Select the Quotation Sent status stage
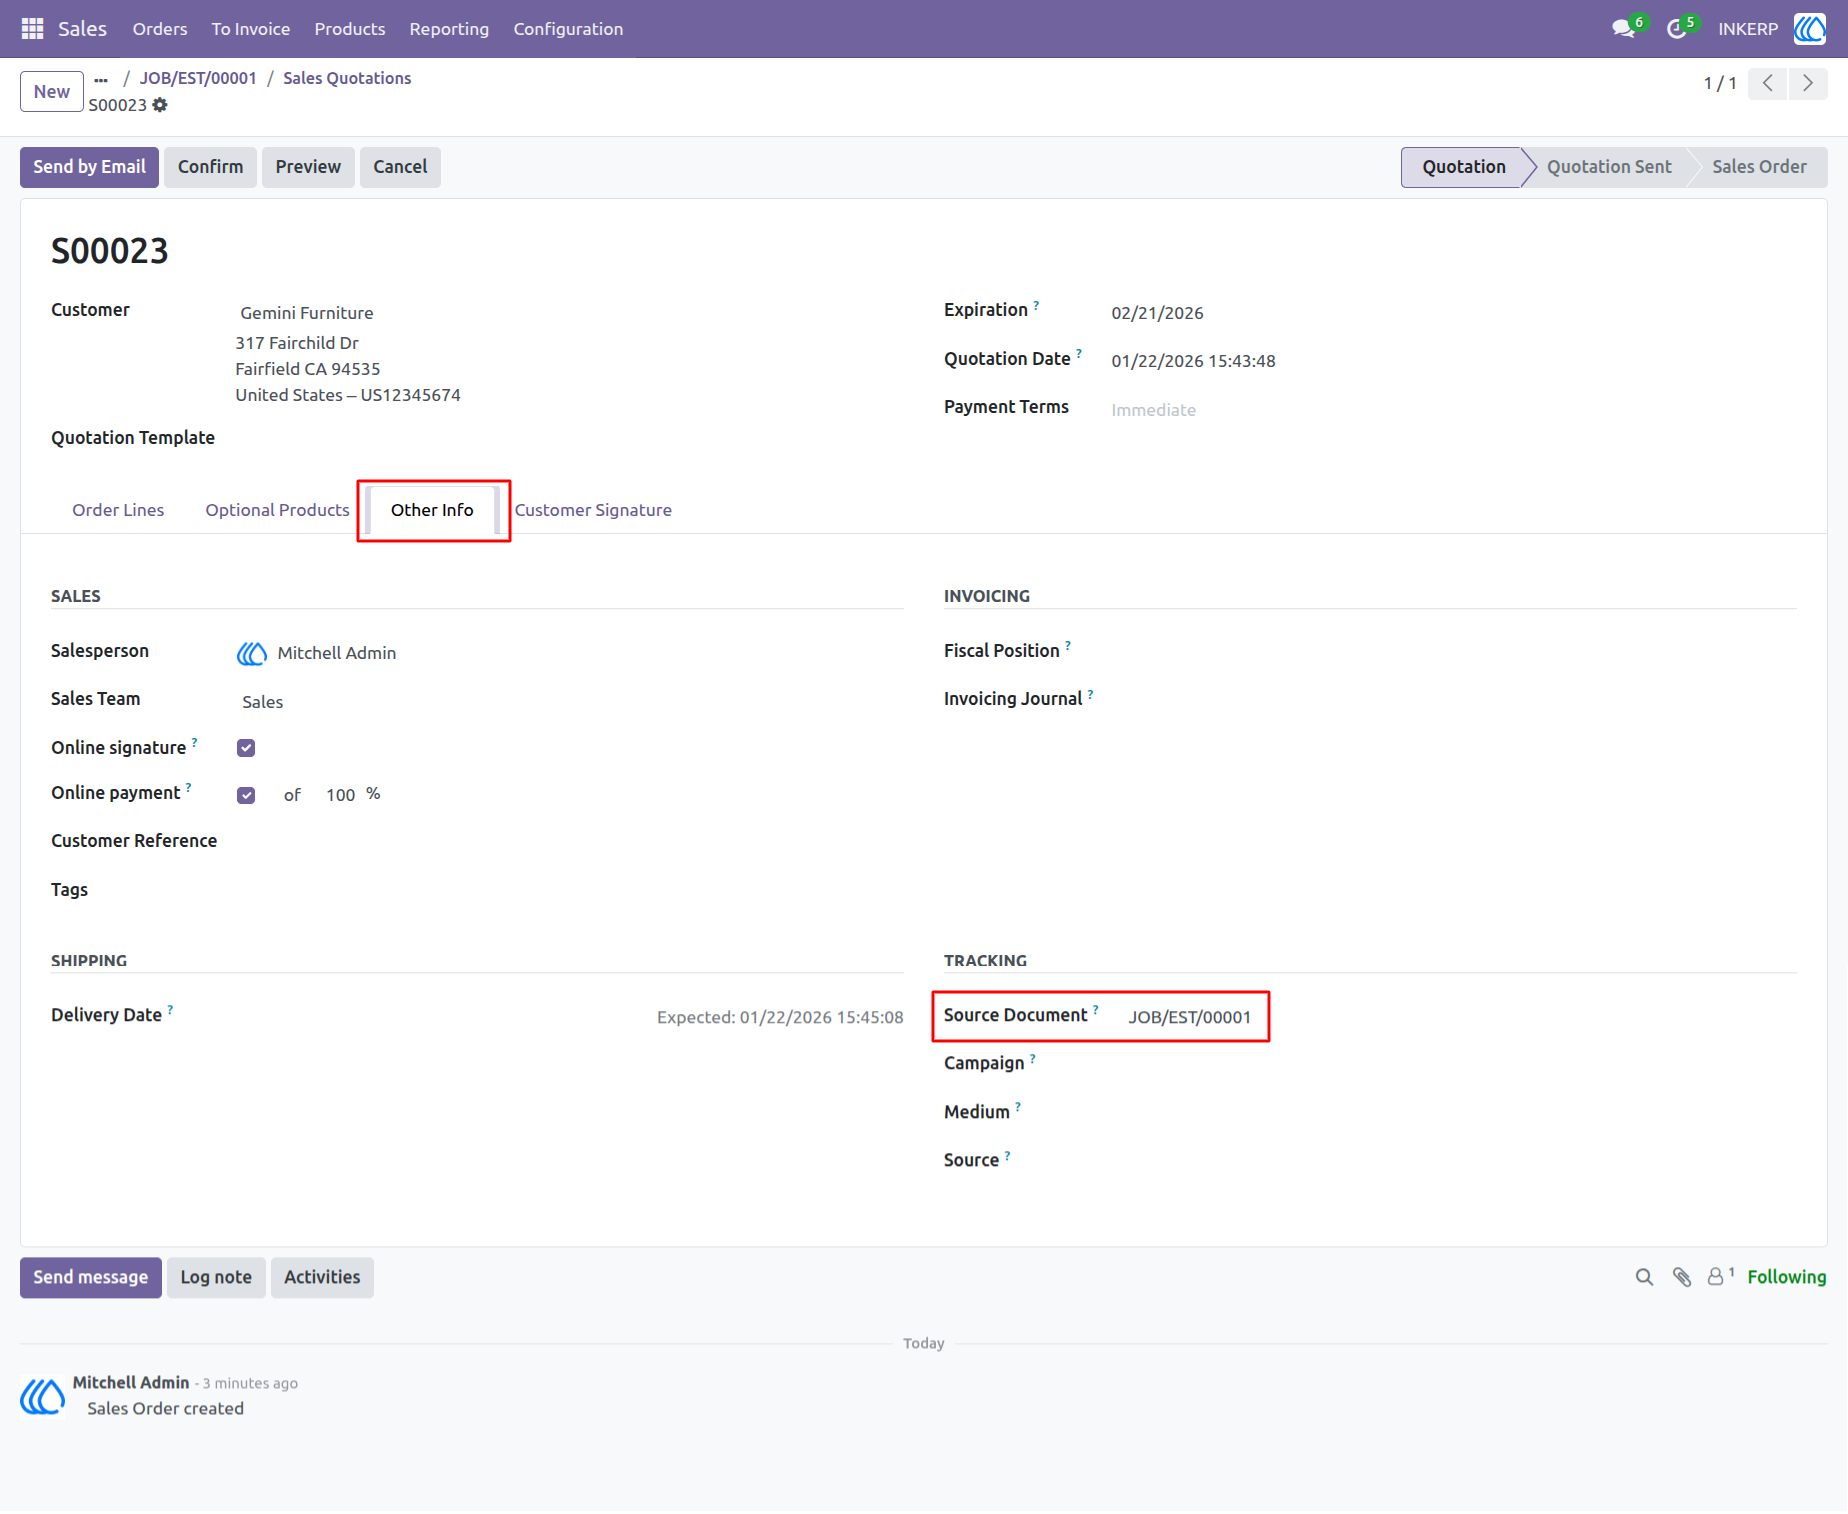 tap(1608, 167)
